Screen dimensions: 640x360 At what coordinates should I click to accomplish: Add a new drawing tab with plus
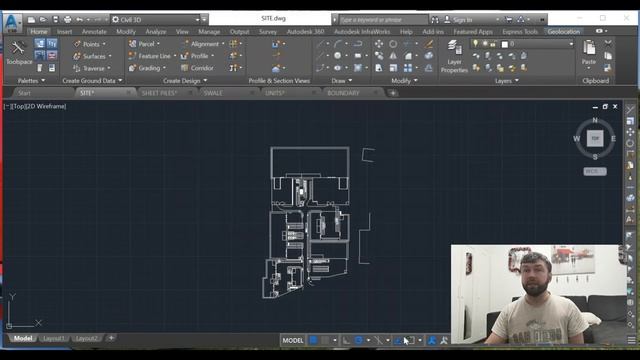(x=393, y=93)
